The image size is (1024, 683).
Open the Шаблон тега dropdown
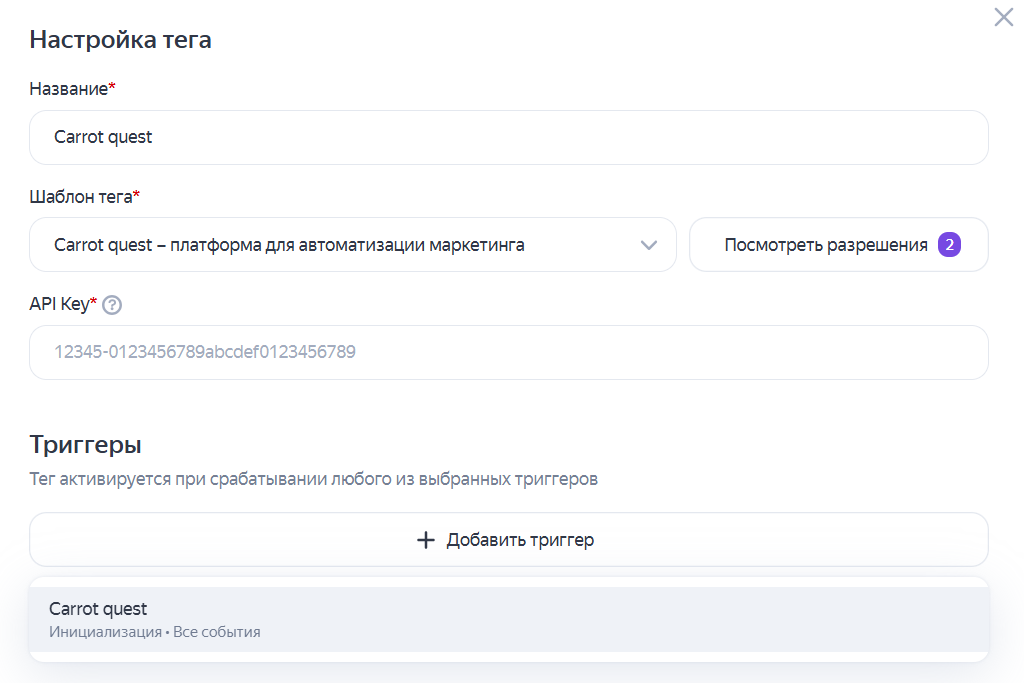point(353,245)
